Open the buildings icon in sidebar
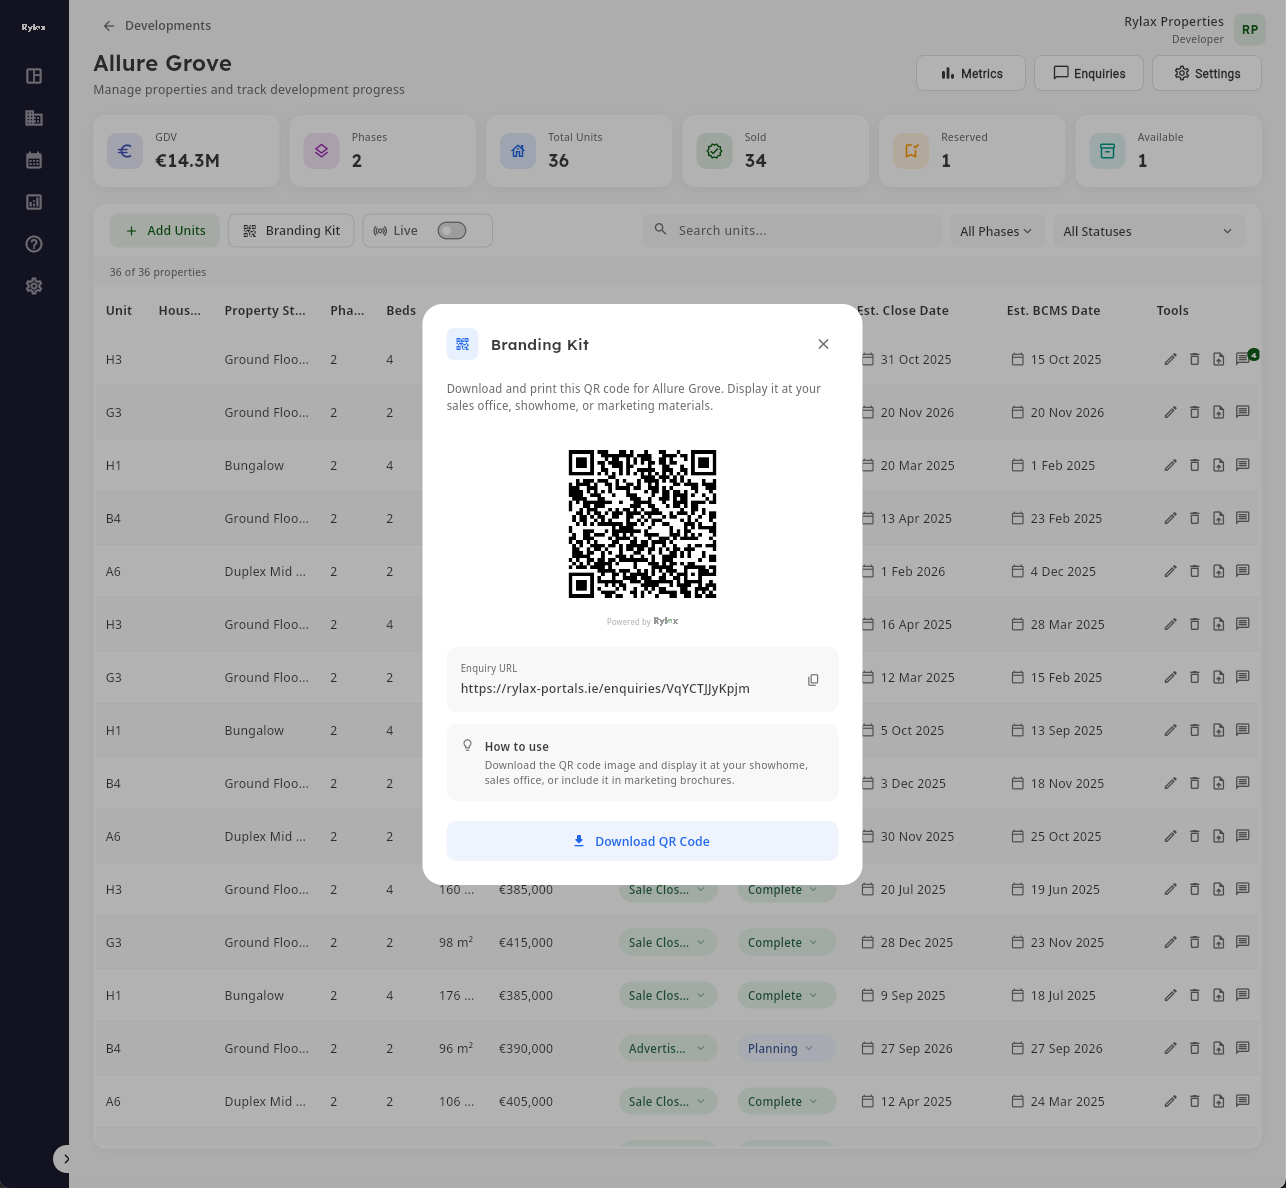The height and width of the screenshot is (1188, 1286). click(x=34, y=118)
